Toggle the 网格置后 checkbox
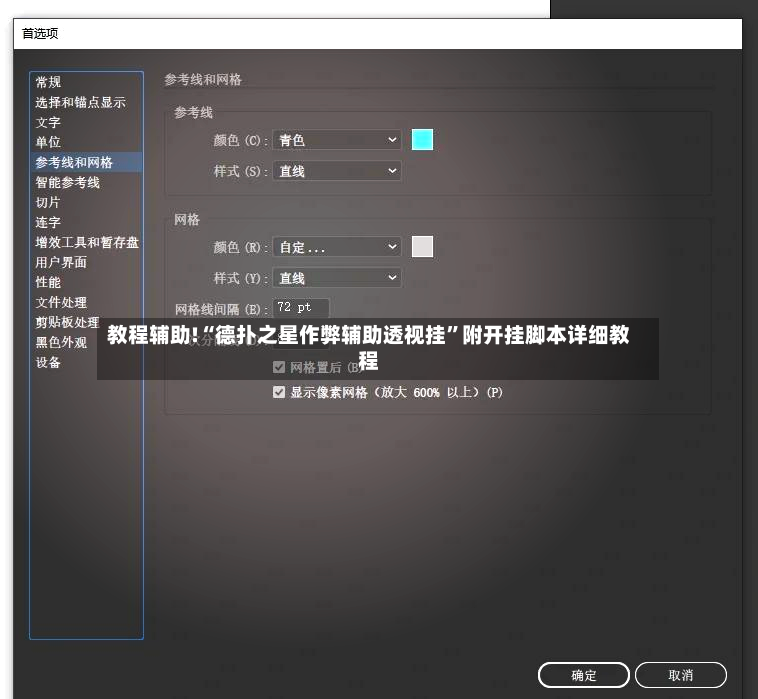Image resolution: width=758 pixels, height=699 pixels. (278, 367)
